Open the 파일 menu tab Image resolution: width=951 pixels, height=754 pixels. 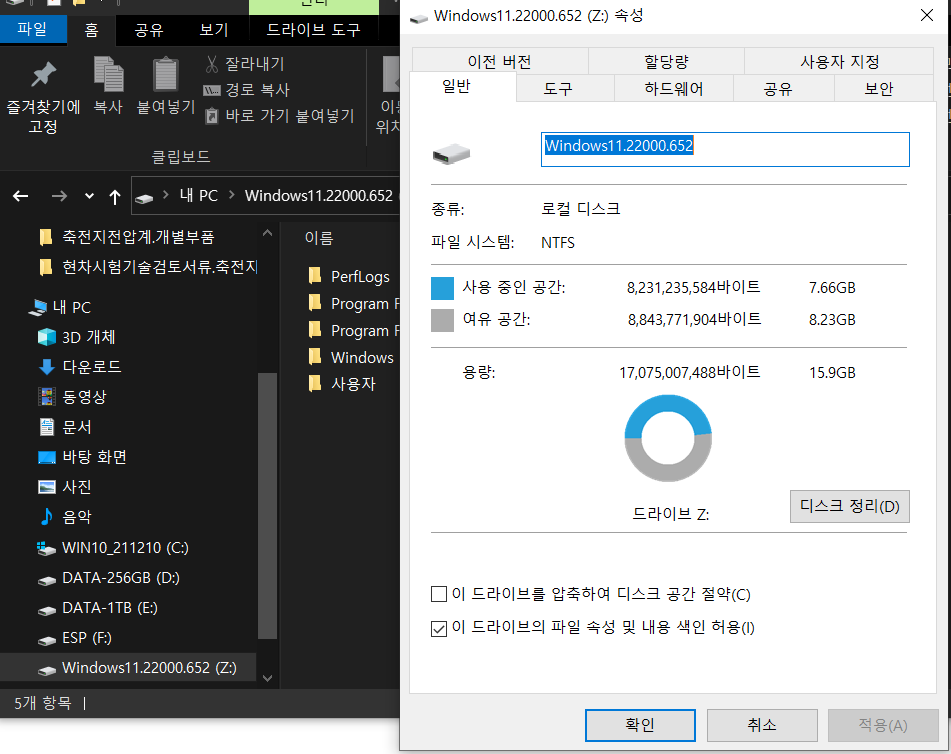click(33, 29)
